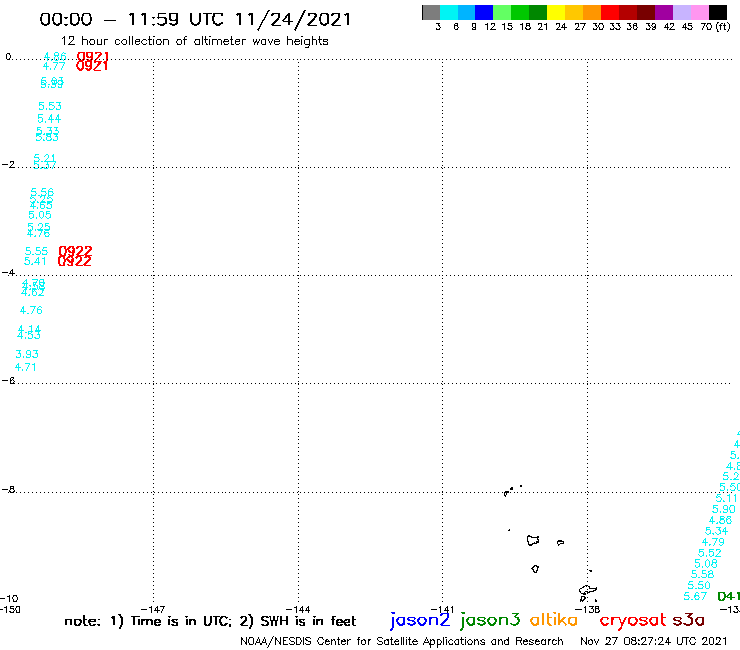
Task: Click the wave height value 5.11
Action: (726, 498)
